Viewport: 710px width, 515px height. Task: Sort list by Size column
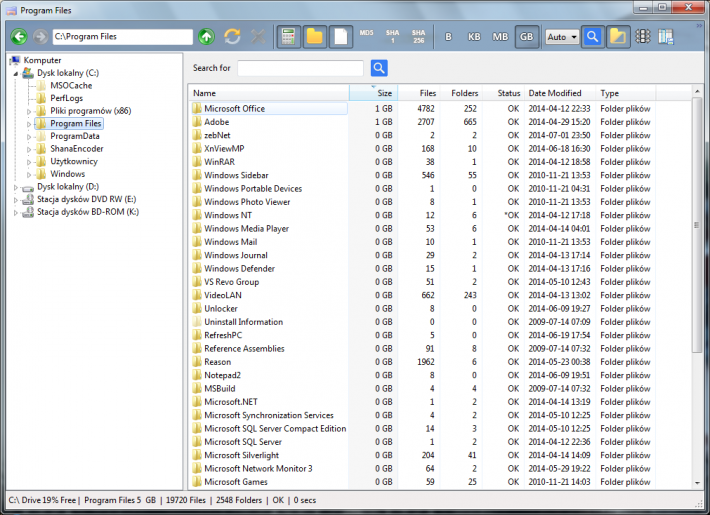tap(374, 93)
